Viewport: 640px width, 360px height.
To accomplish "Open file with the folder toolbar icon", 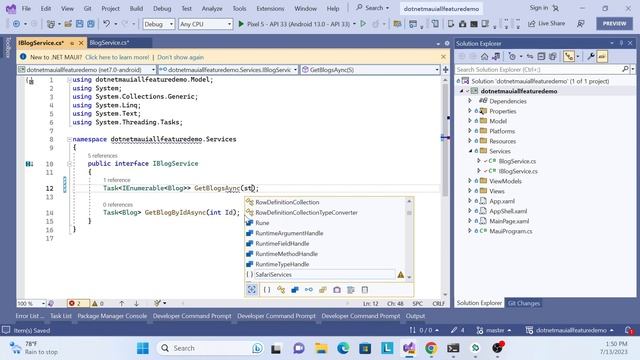I will tap(68, 24).
